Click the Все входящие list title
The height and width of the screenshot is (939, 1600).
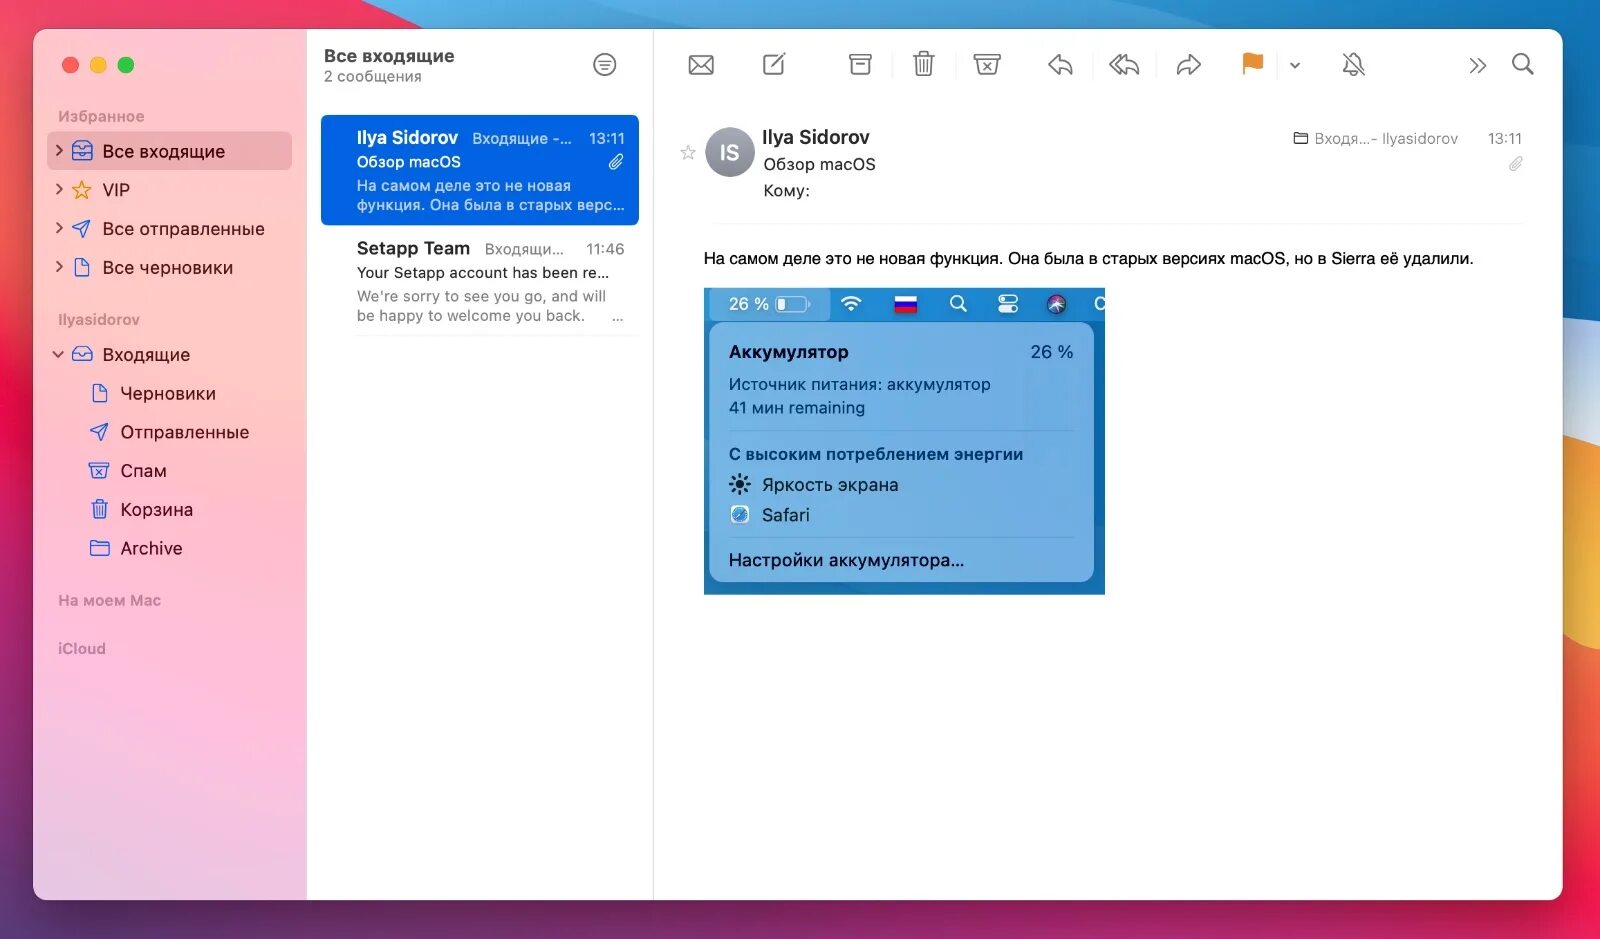click(x=389, y=56)
